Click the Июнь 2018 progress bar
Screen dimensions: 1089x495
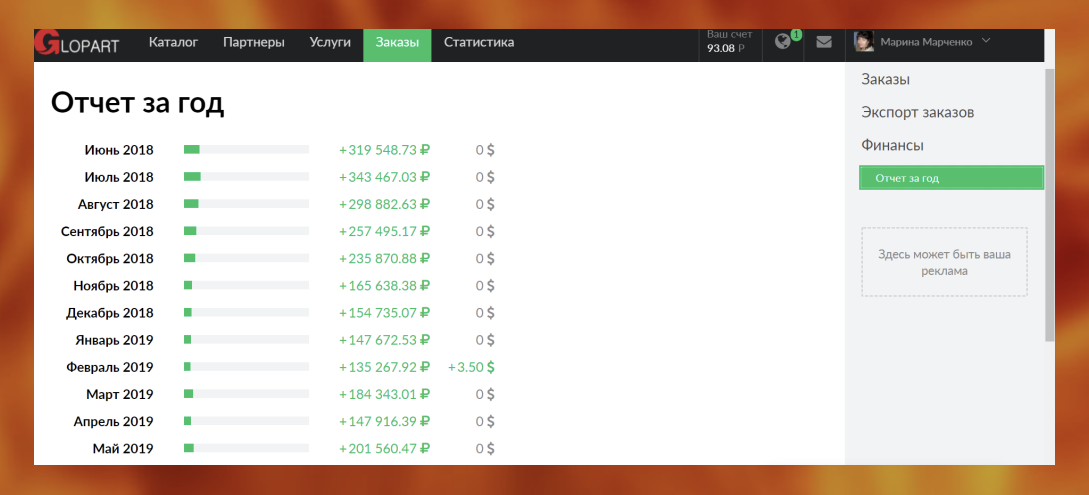(247, 149)
